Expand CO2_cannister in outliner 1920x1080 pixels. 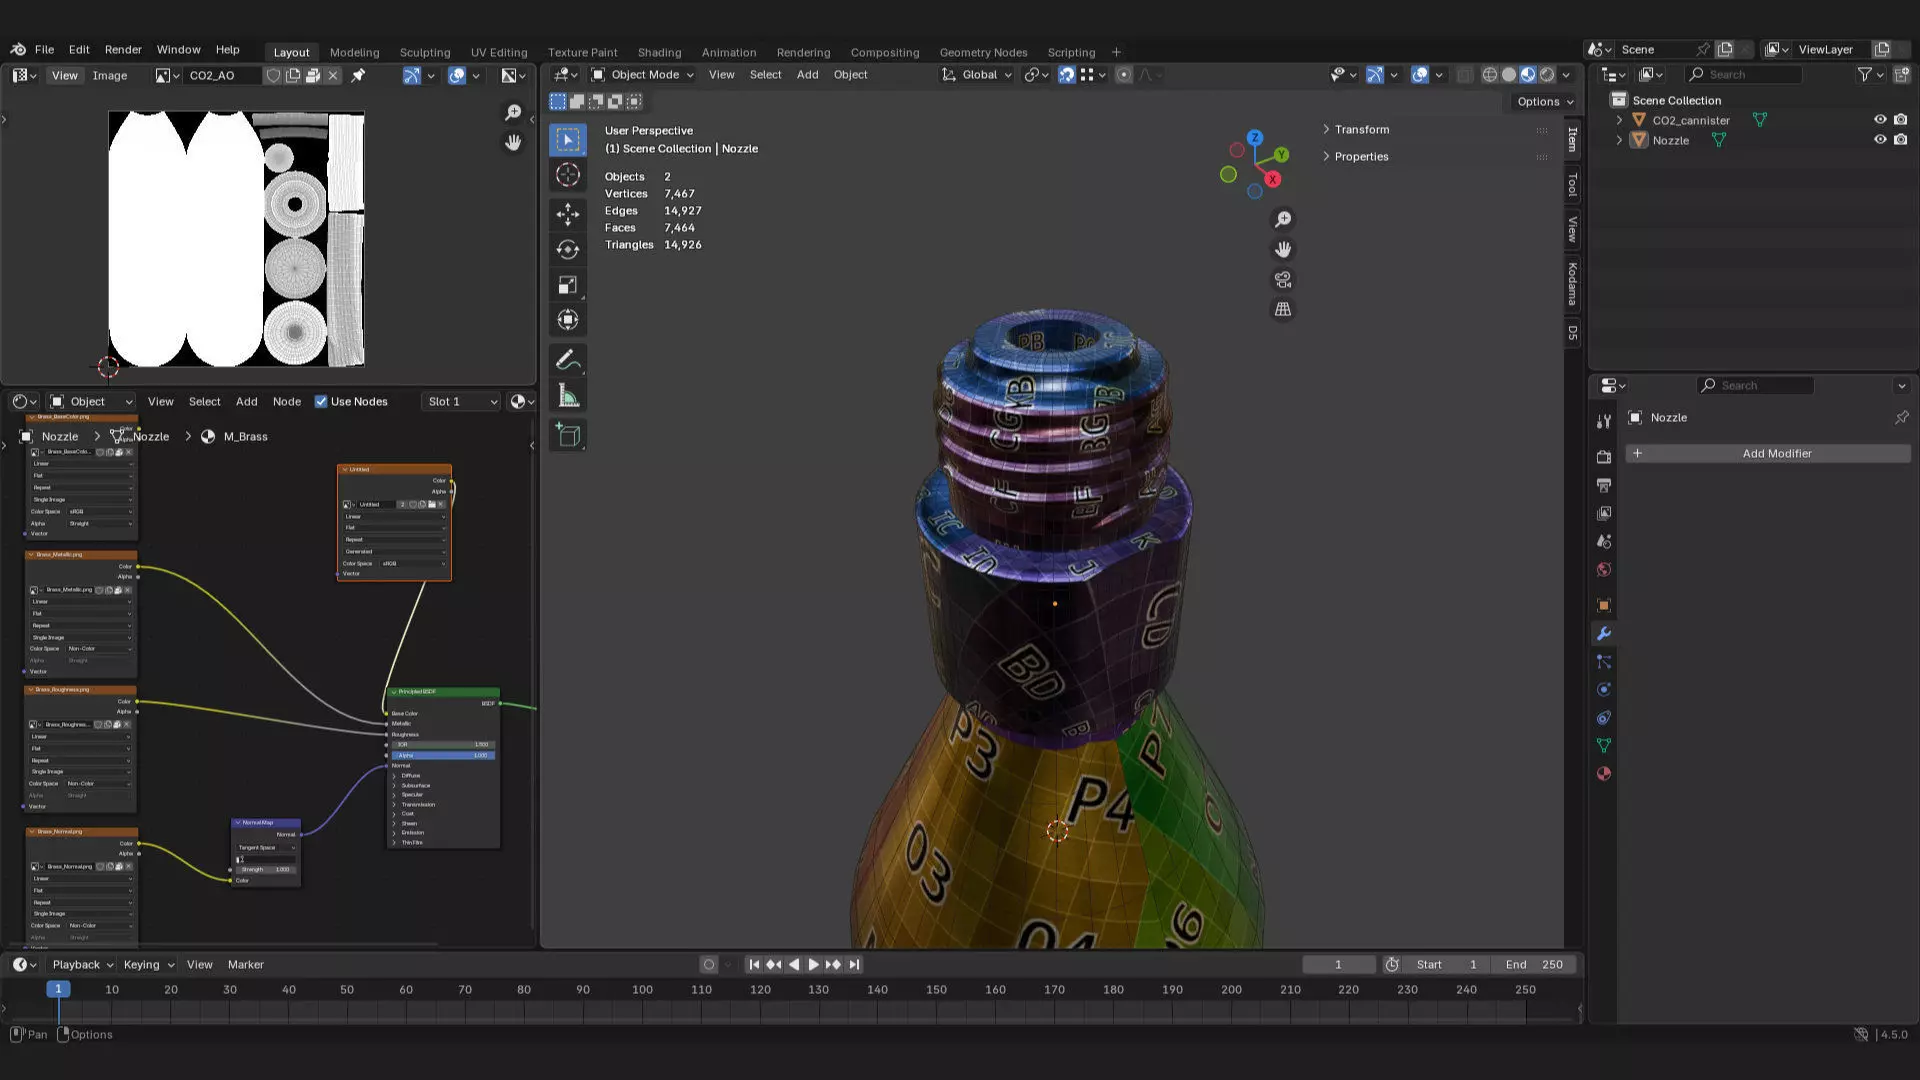(1619, 120)
